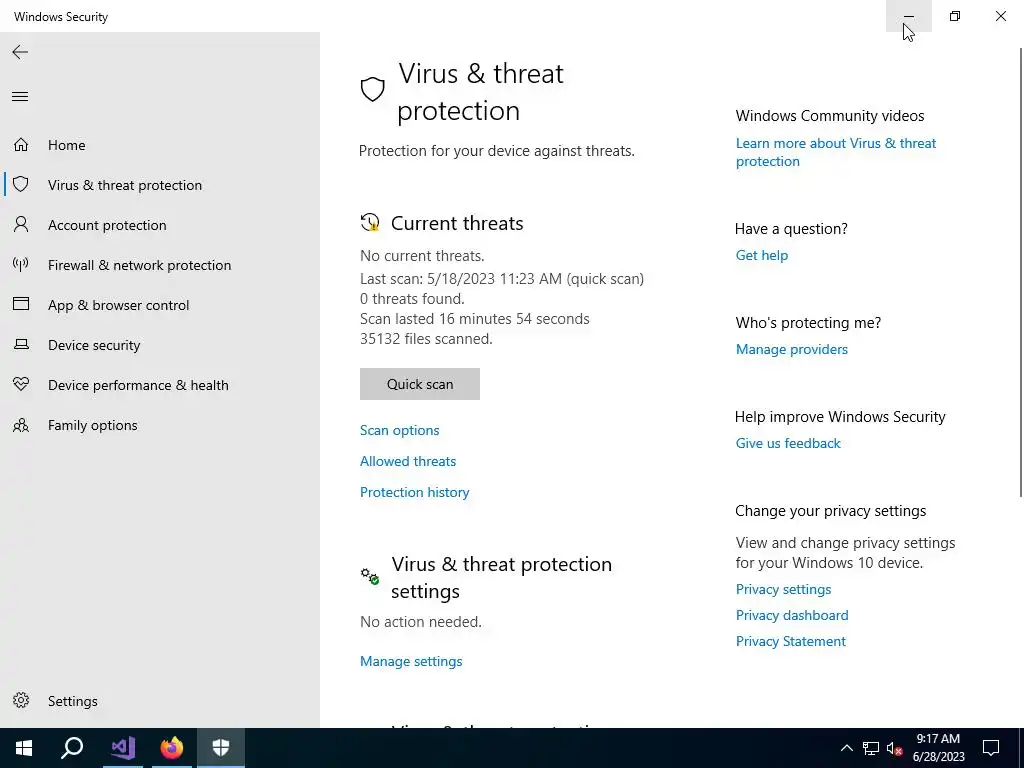Viewport: 1024px width, 768px height.
Task: Click the Settings gear icon
Action: click(21, 700)
